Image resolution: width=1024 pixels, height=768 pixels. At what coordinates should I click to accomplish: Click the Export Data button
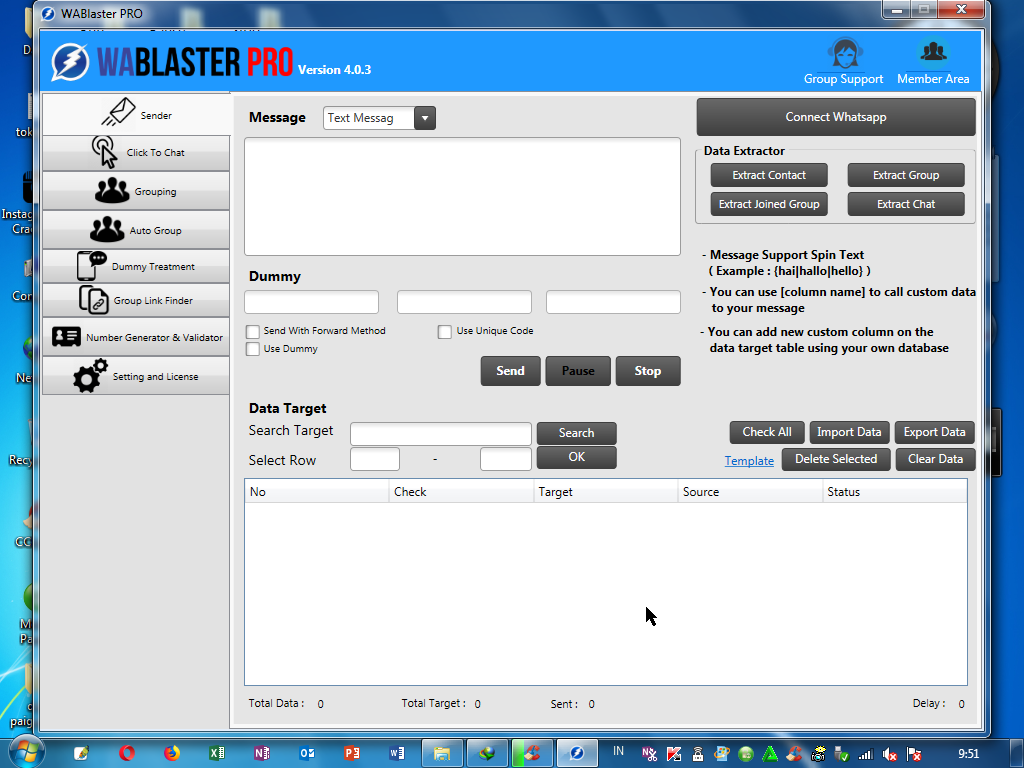point(935,432)
